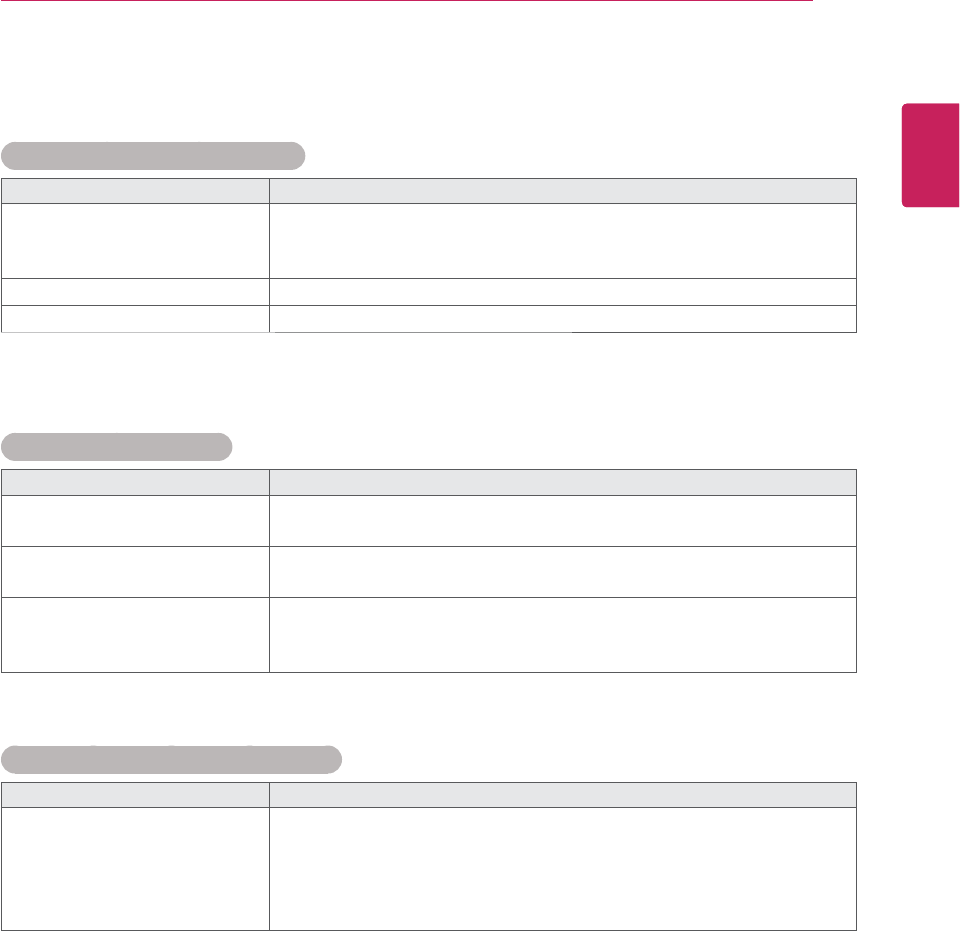
Task: Click the third table's left header cell
Action: coord(136,794)
